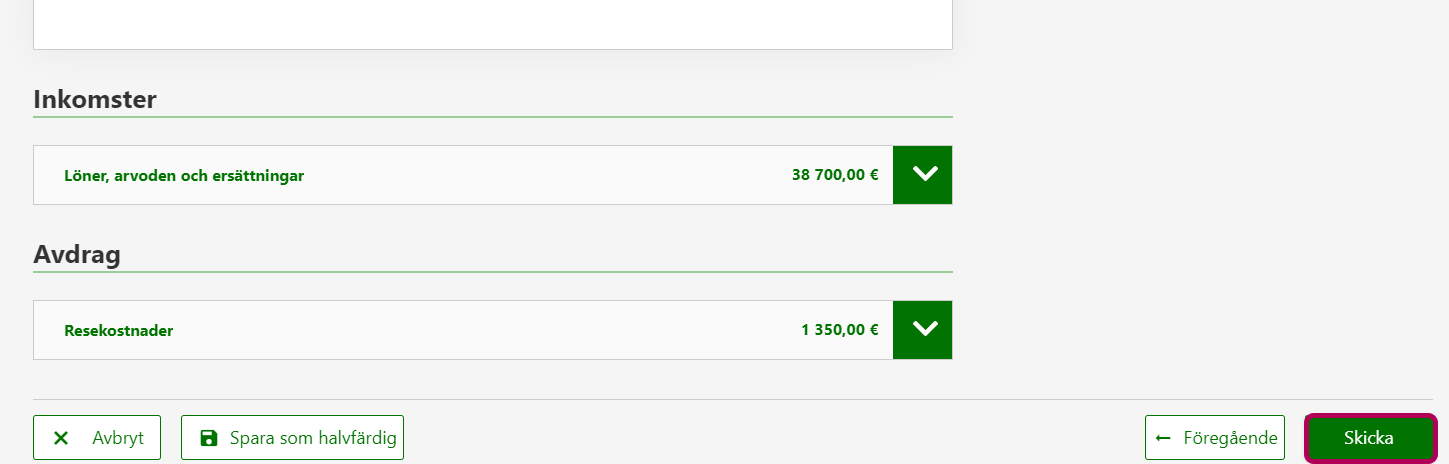Screen dimensions: 1449x464
Task: Click the blank grey area right of Inkomster
Action: (1200, 100)
